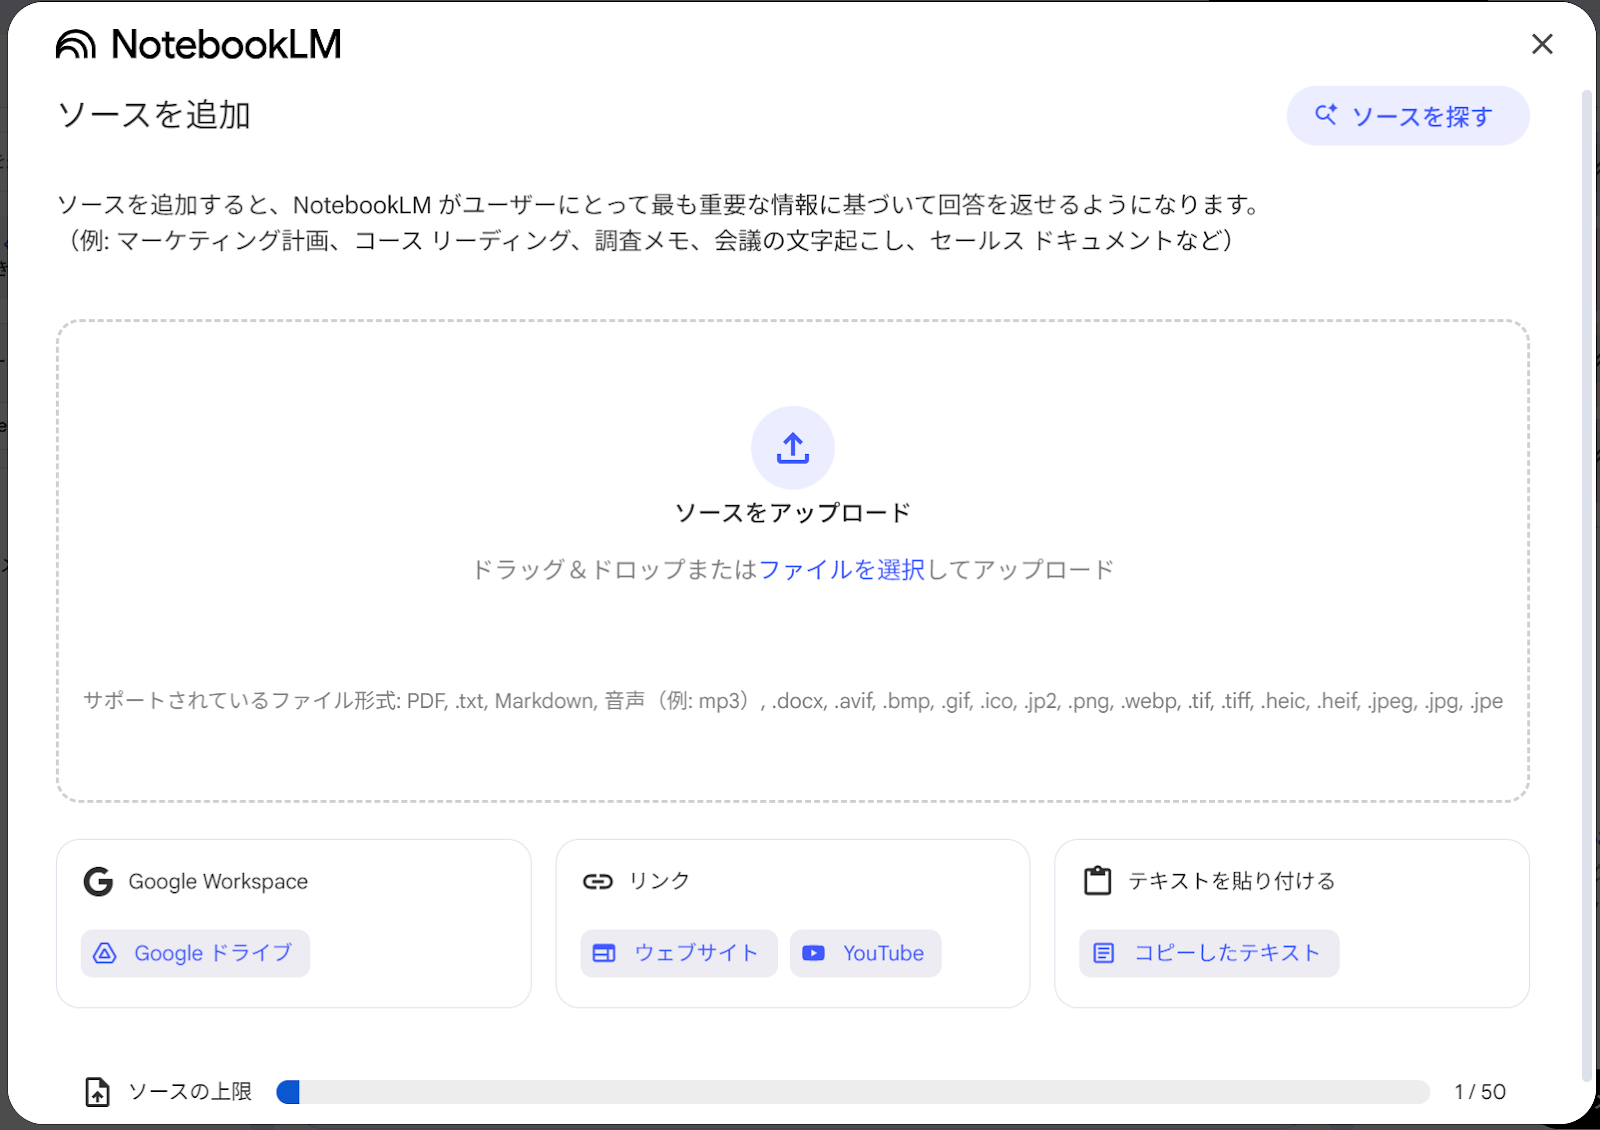The height and width of the screenshot is (1130, 1600).
Task: Click the dialog's vertical scrollbar
Action: point(1587,585)
